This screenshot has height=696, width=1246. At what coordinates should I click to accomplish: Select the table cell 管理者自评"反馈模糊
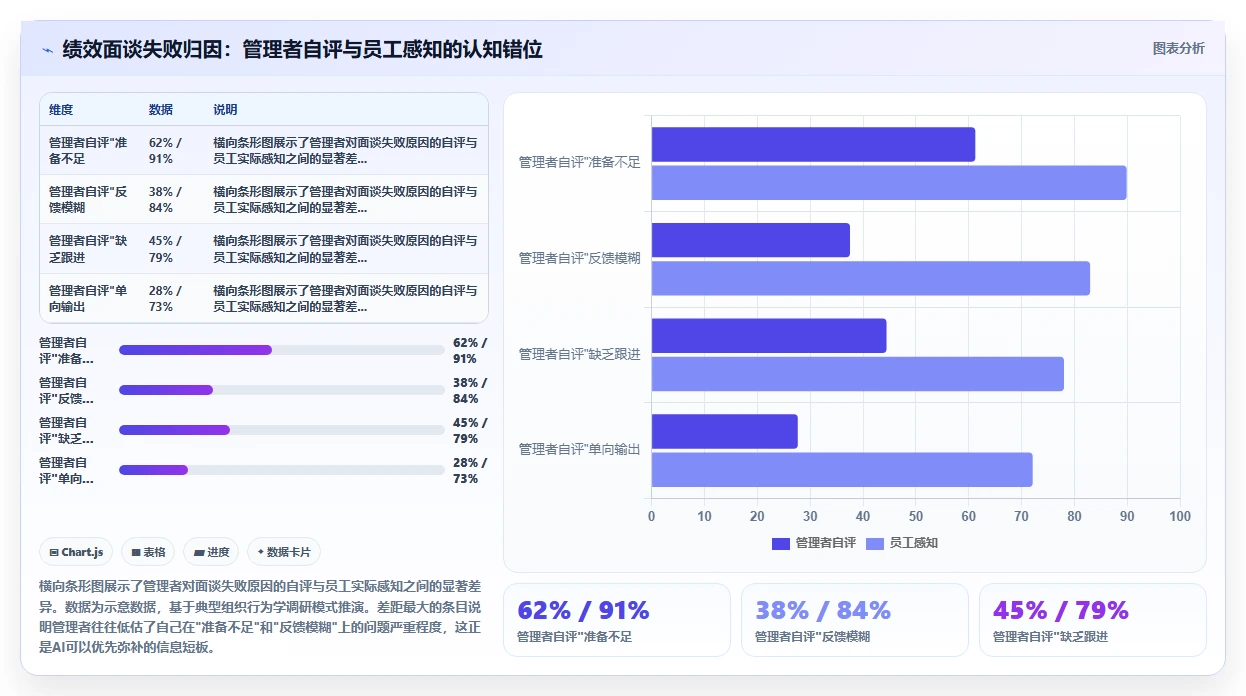click(x=88, y=199)
